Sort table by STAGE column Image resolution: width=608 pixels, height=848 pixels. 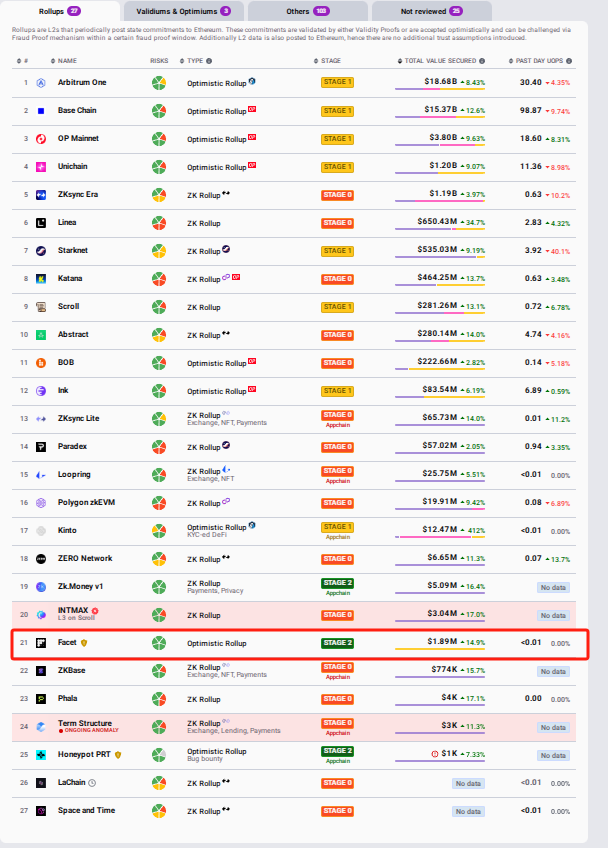327,61
